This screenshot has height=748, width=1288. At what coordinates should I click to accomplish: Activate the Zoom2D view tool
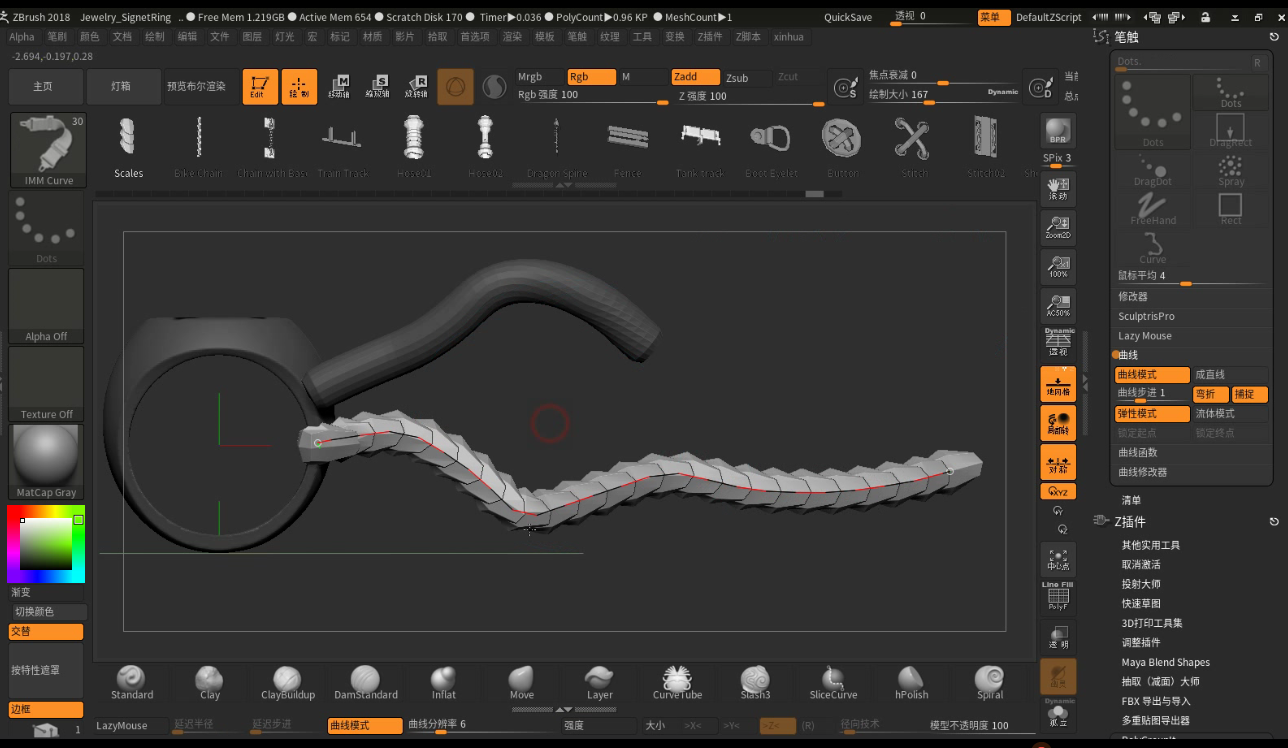[x=1058, y=228]
